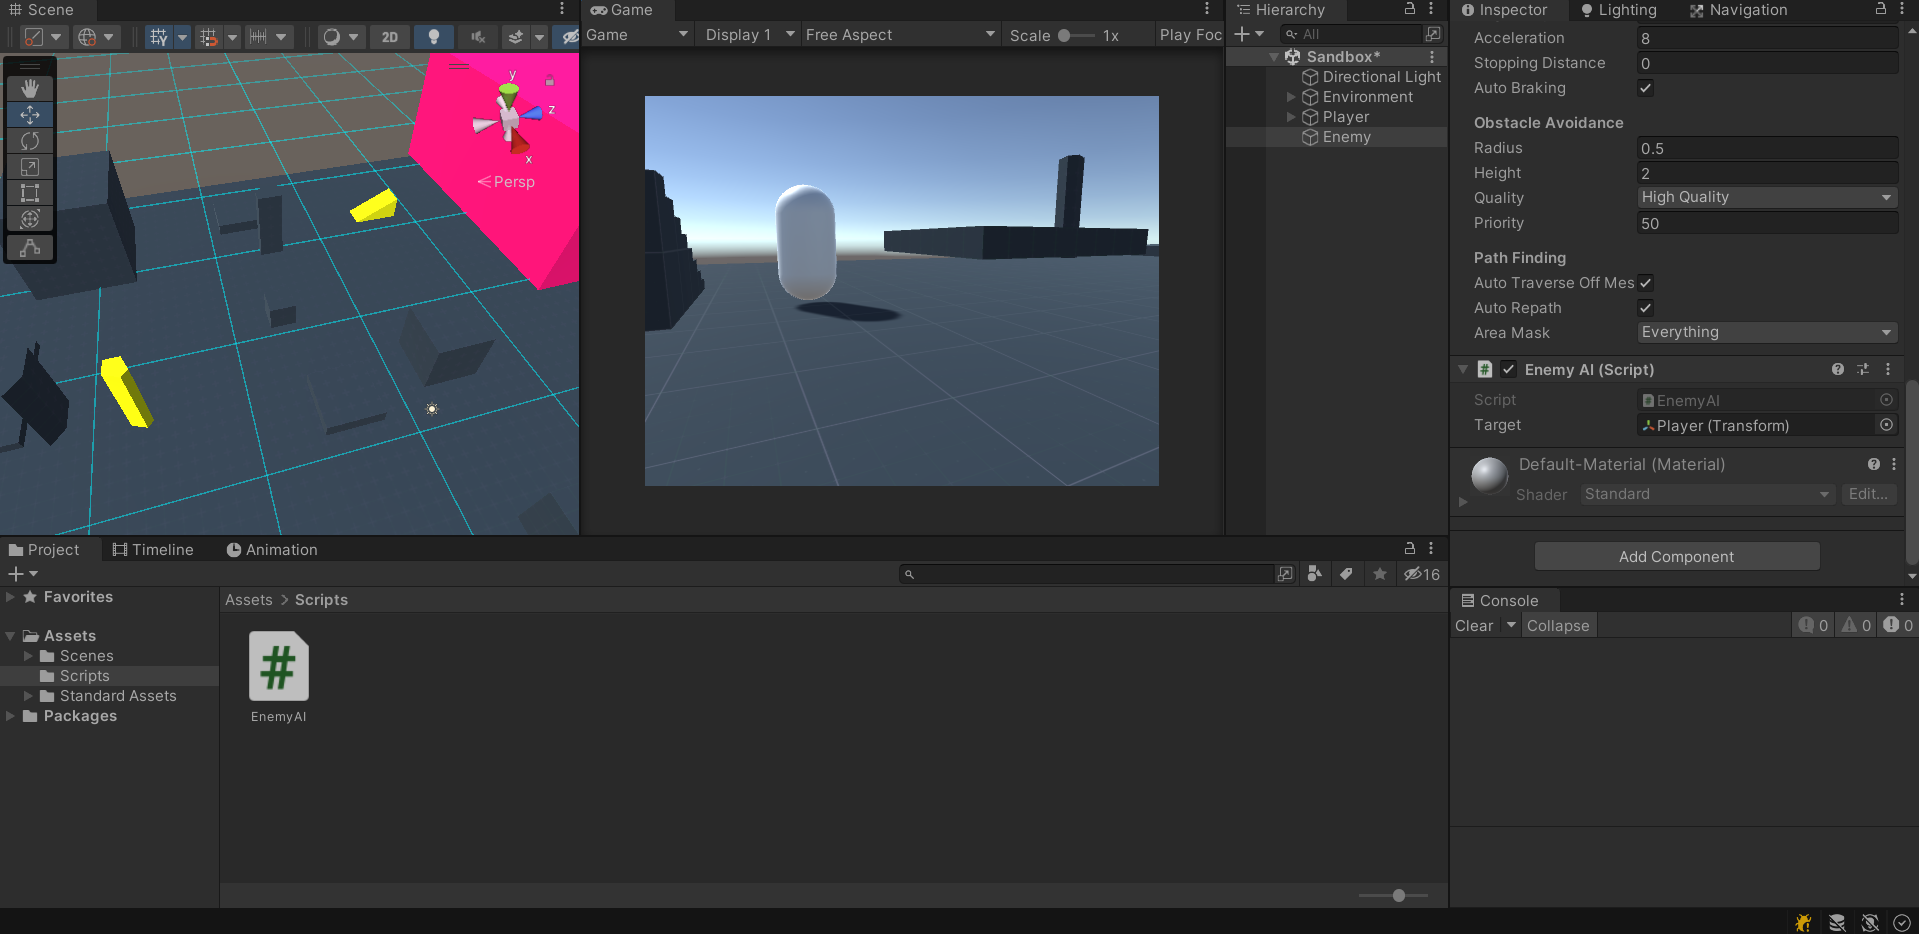Click the Inspector lock icon

click(x=1881, y=9)
